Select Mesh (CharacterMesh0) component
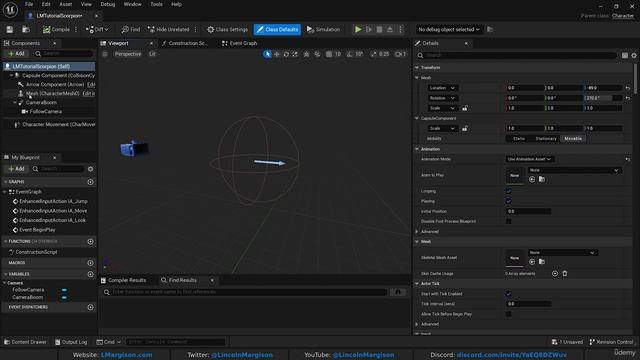This screenshot has height=360, width=640. click(53, 93)
